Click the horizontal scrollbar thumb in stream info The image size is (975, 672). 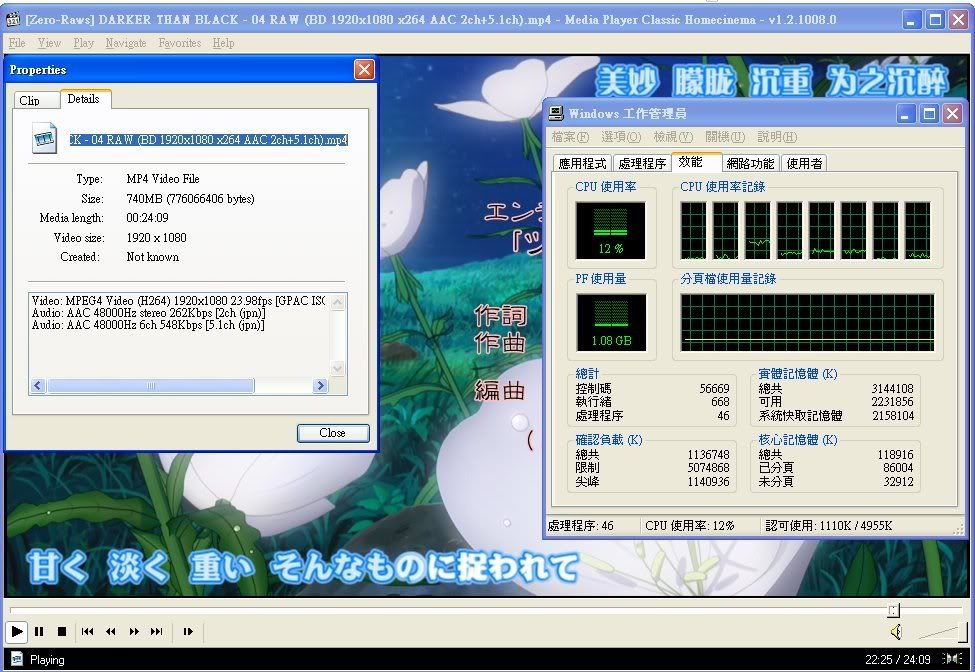pyautogui.click(x=150, y=385)
